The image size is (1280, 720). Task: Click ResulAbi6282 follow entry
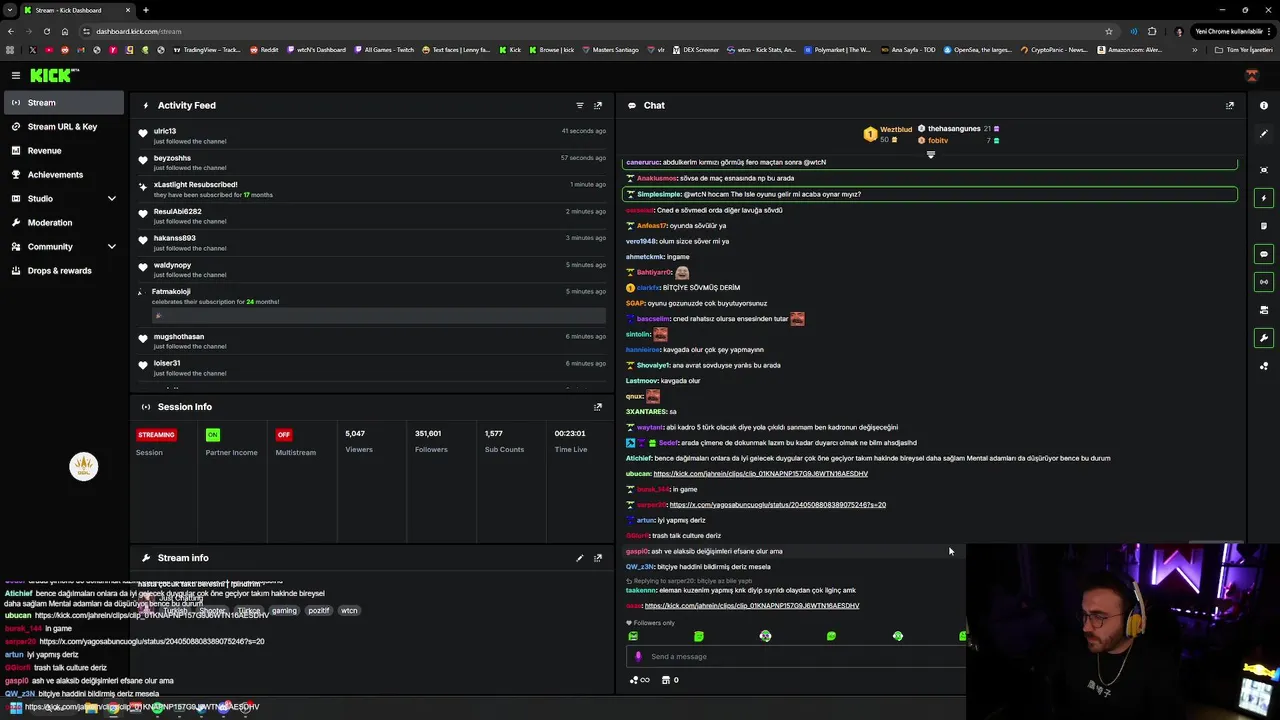(371, 216)
